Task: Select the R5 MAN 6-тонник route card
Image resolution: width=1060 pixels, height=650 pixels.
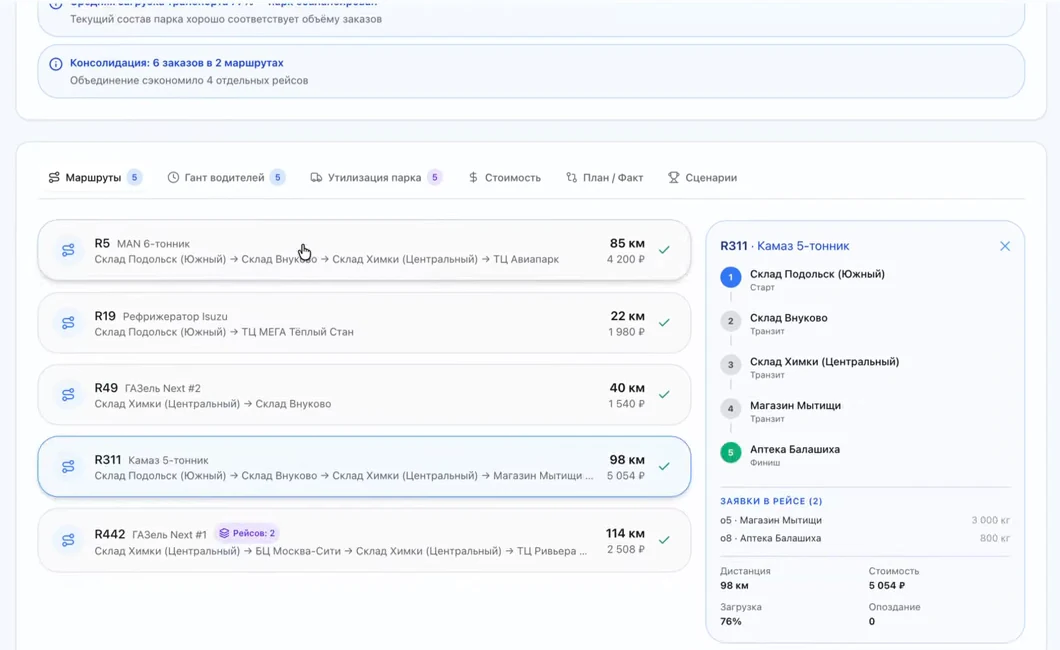Action: pyautogui.click(x=364, y=251)
